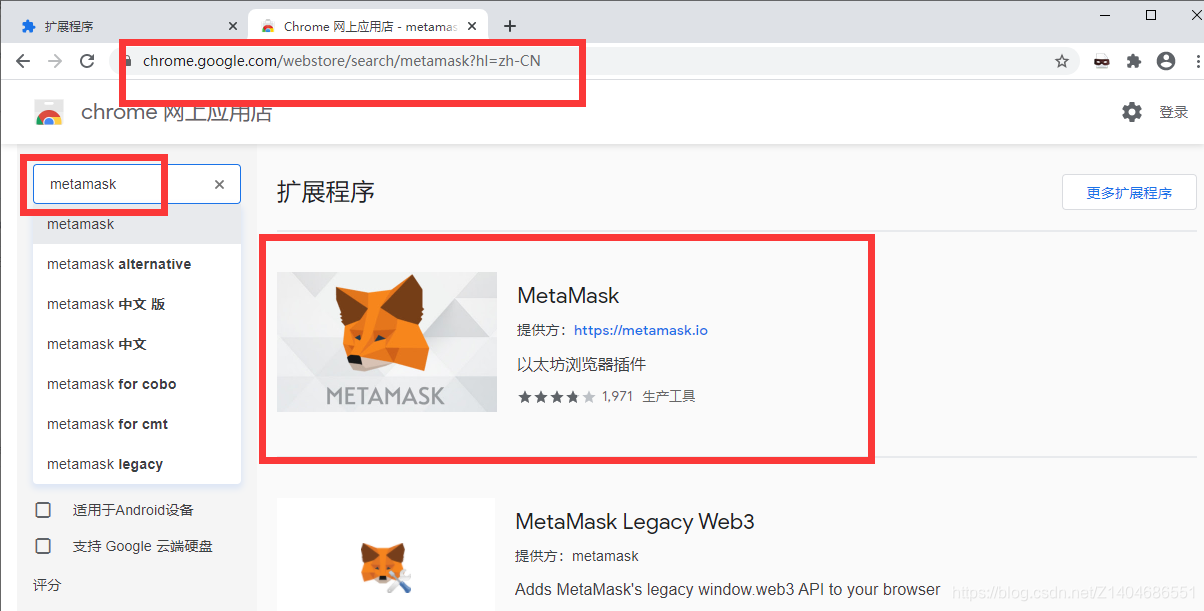The height and width of the screenshot is (611, 1204).
Task: Choose 'metamask alternative' suggestion
Action: [137, 264]
